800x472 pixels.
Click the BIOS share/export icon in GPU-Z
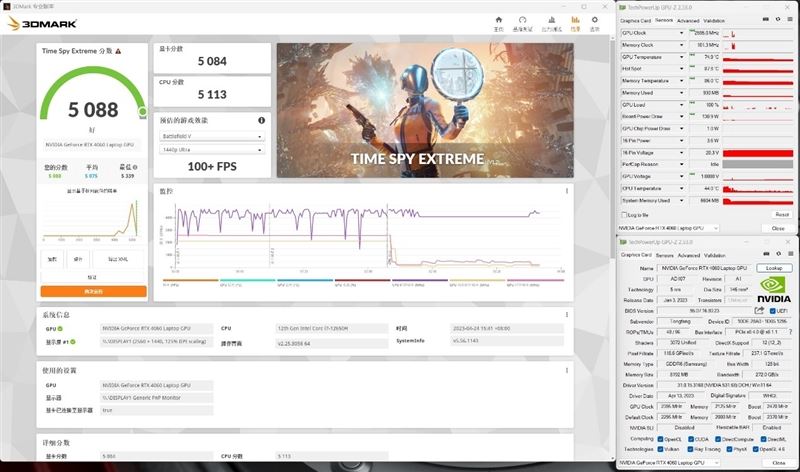tap(759, 310)
